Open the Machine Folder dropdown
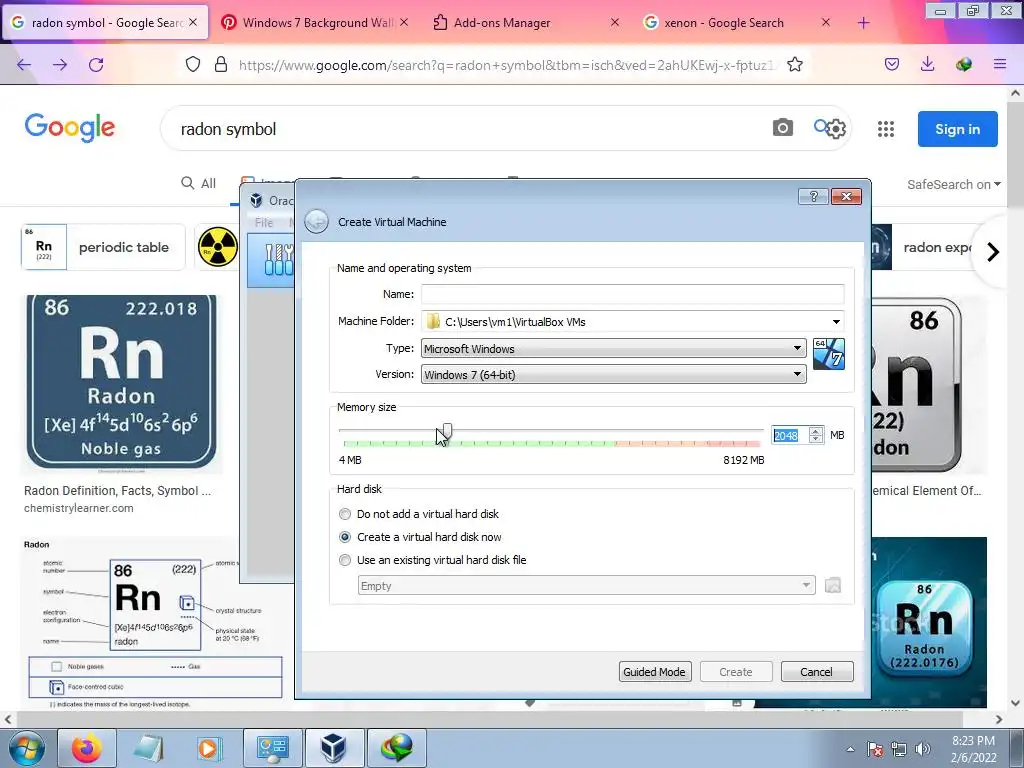The image size is (1024, 768). (x=836, y=322)
